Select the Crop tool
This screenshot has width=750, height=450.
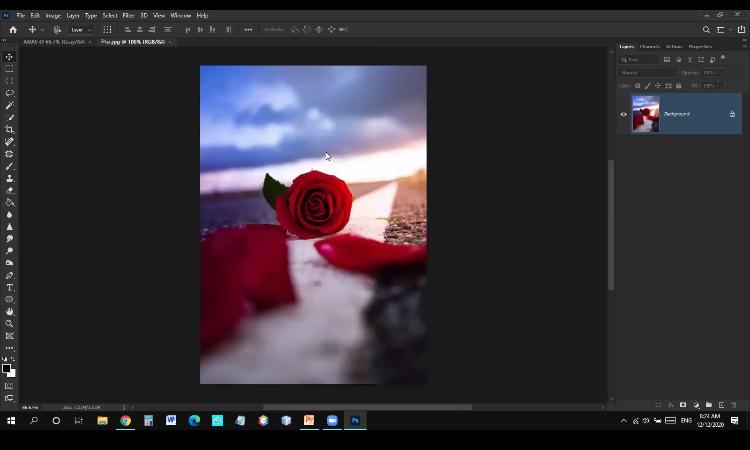coord(10,130)
